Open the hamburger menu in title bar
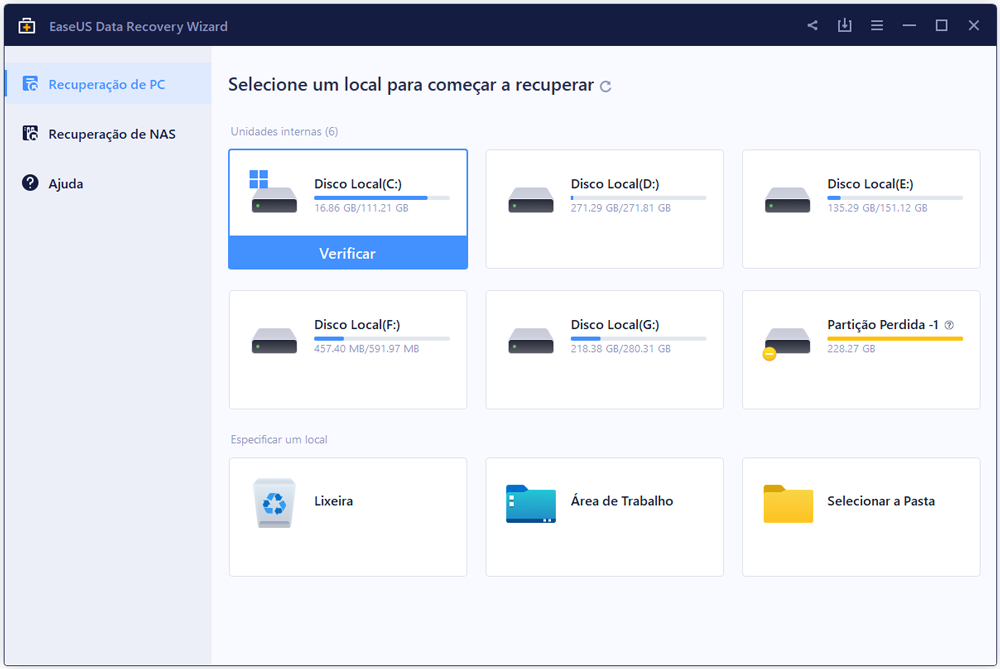 (877, 26)
